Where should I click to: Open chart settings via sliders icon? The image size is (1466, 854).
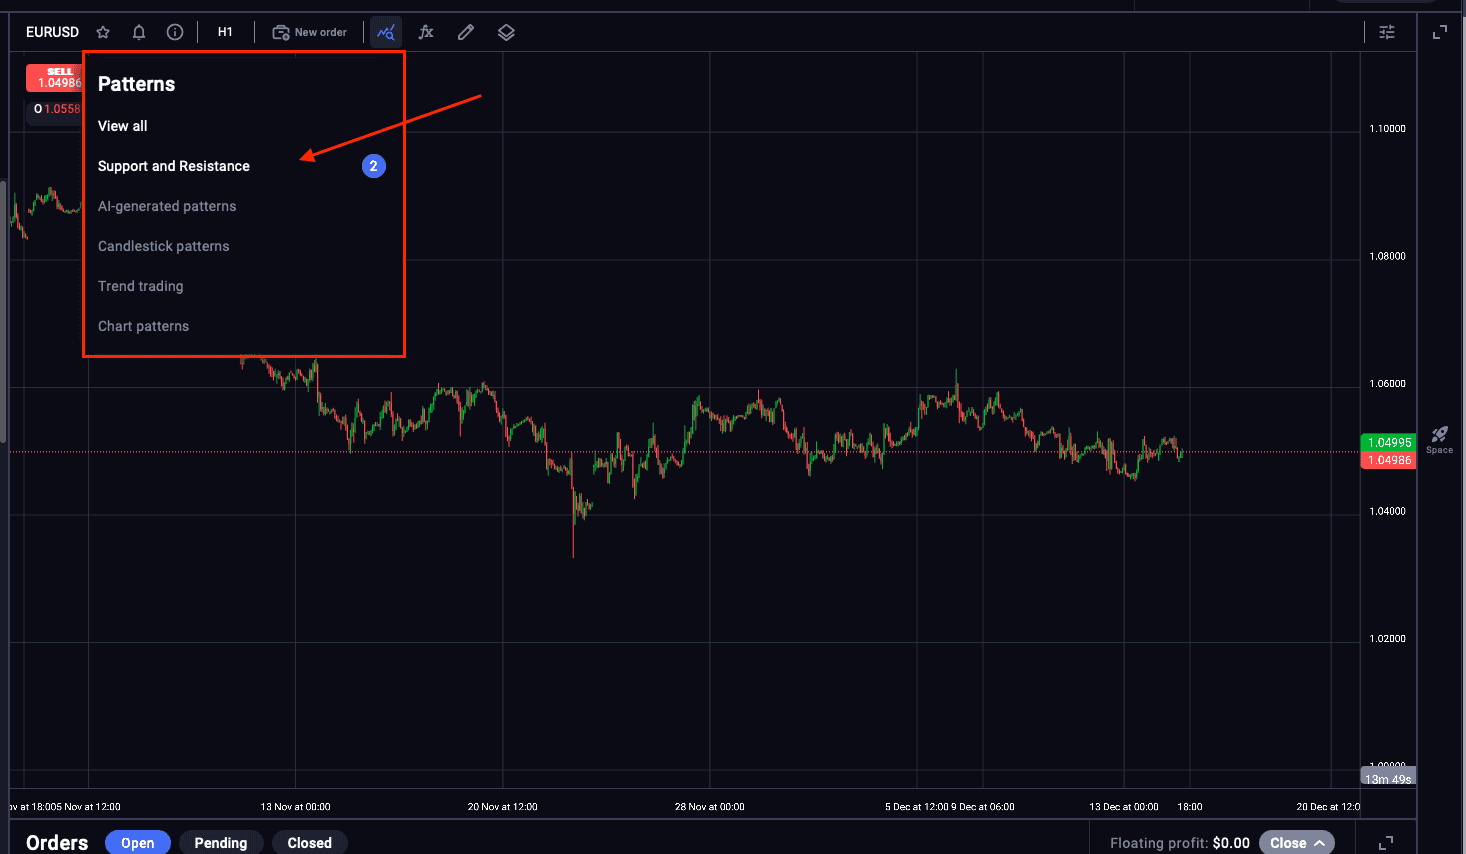(x=1387, y=31)
